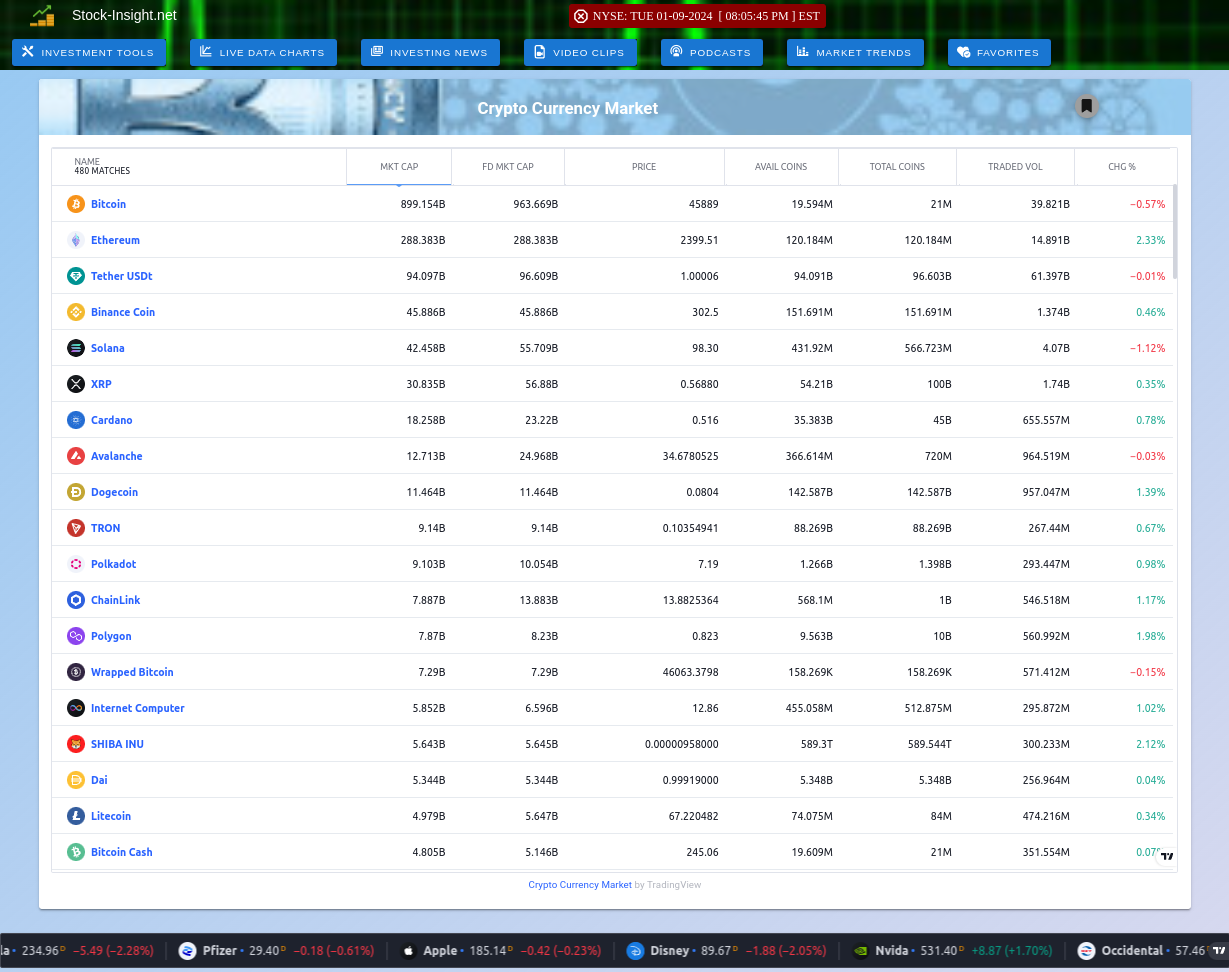Click the Nvidia logo in the ticker
The height and width of the screenshot is (972, 1229).
click(x=860, y=950)
